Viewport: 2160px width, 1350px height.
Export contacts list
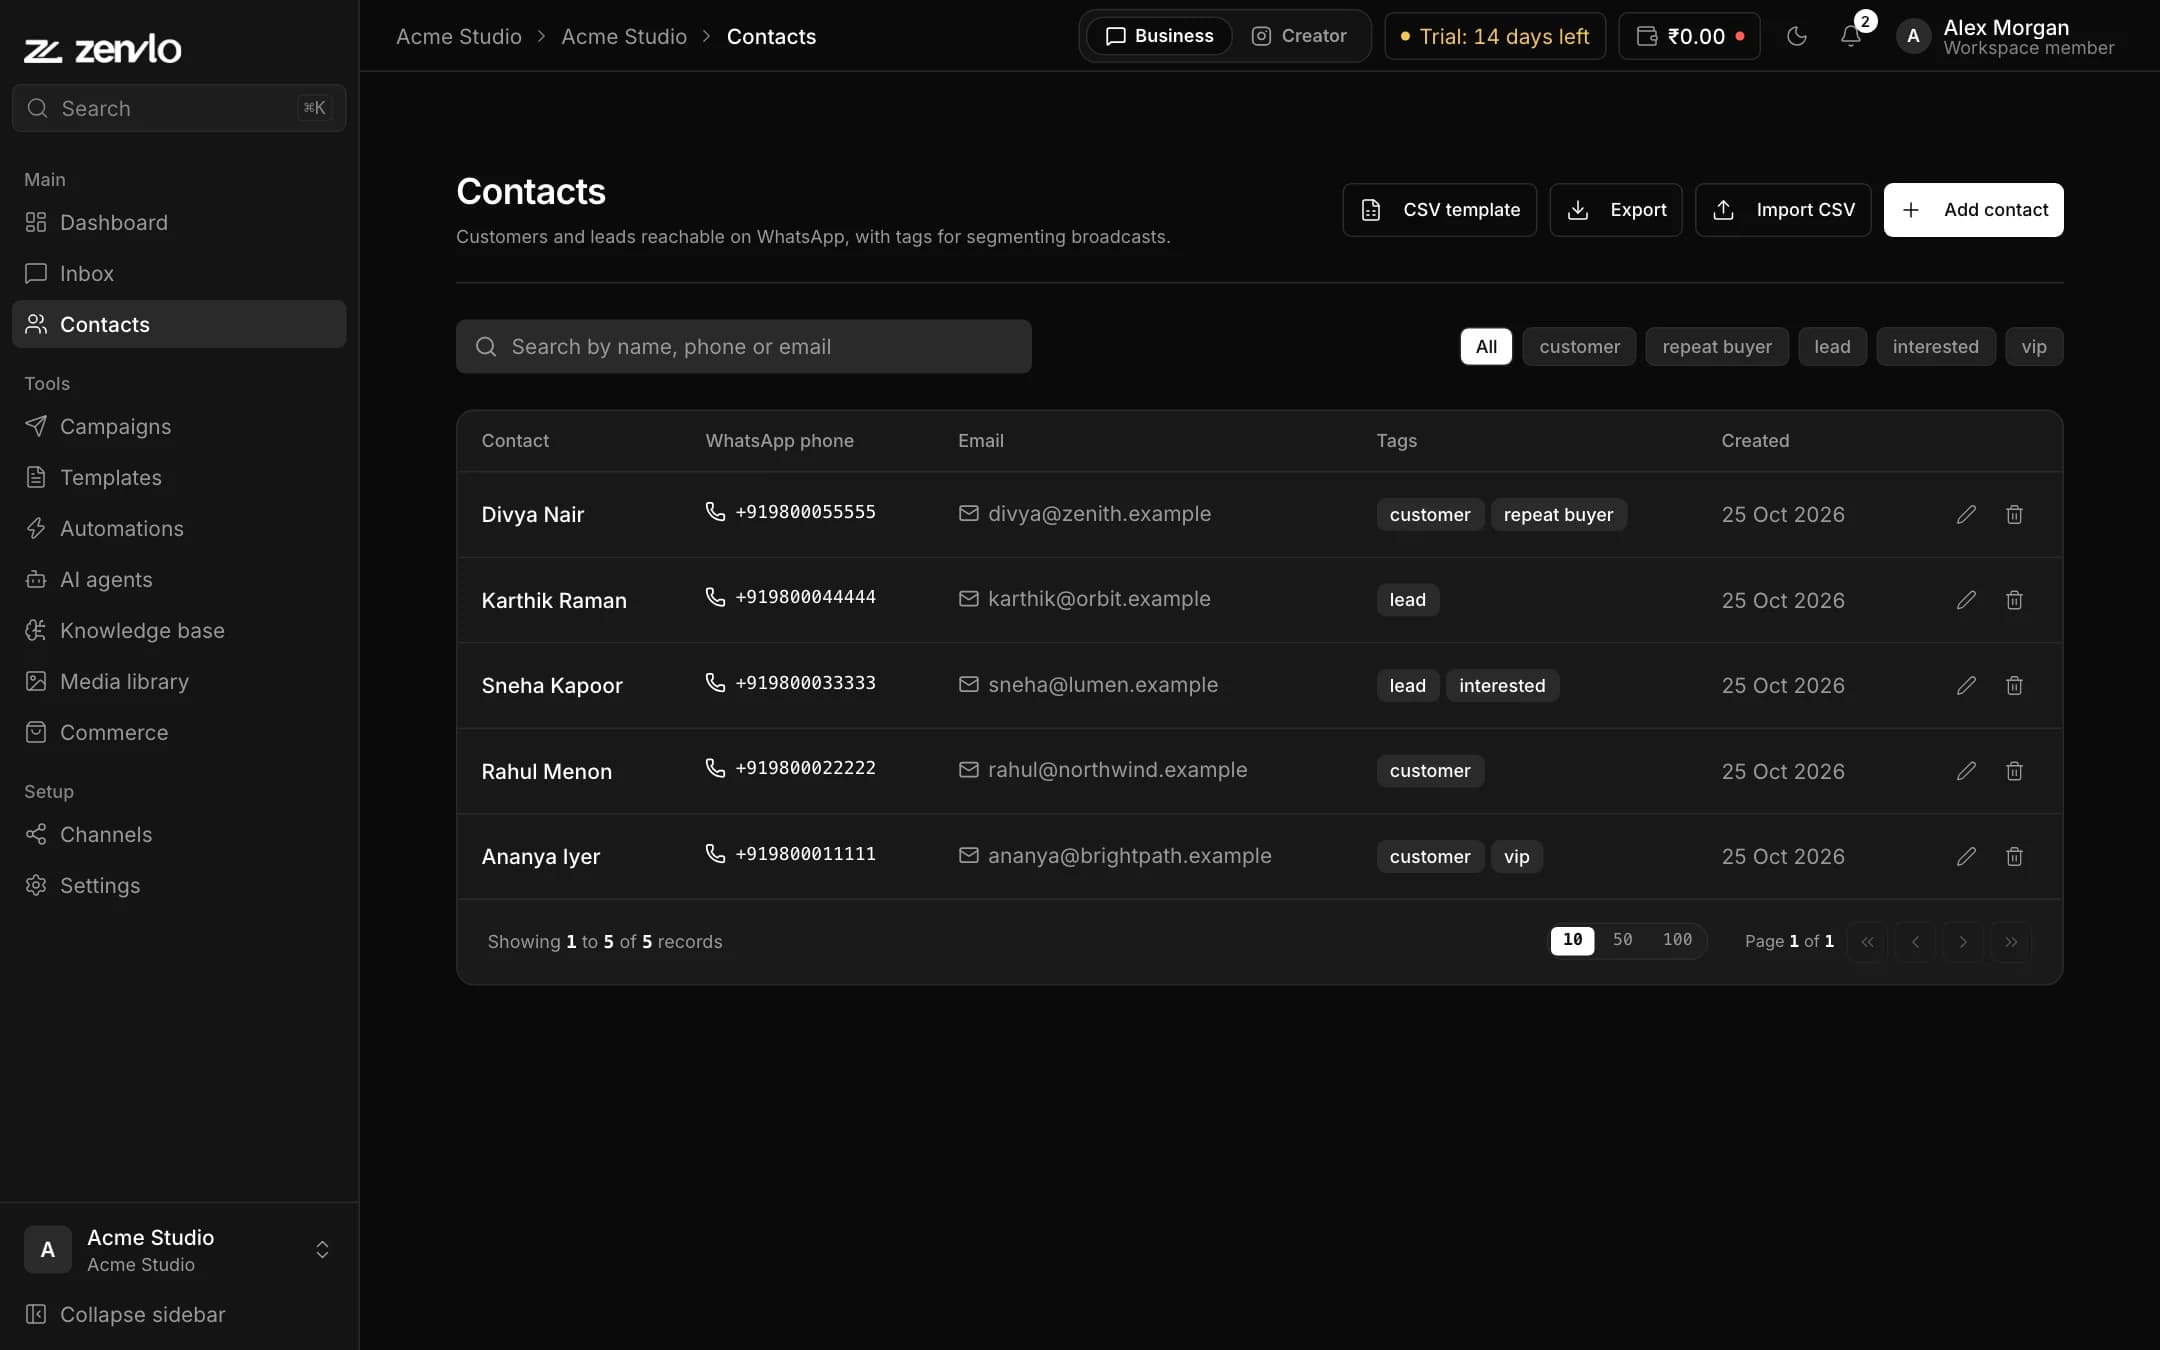[x=1616, y=210]
